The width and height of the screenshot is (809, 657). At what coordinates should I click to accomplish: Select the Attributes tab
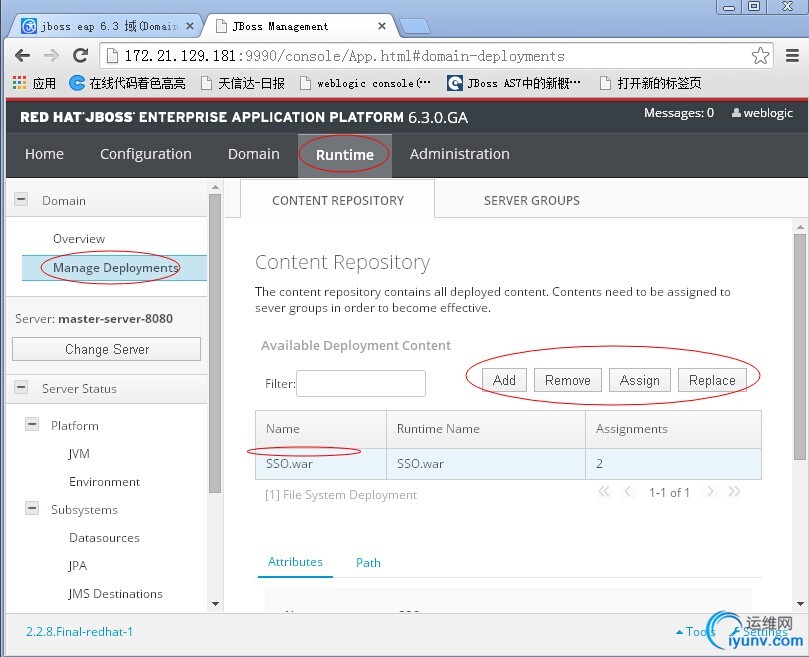click(295, 562)
